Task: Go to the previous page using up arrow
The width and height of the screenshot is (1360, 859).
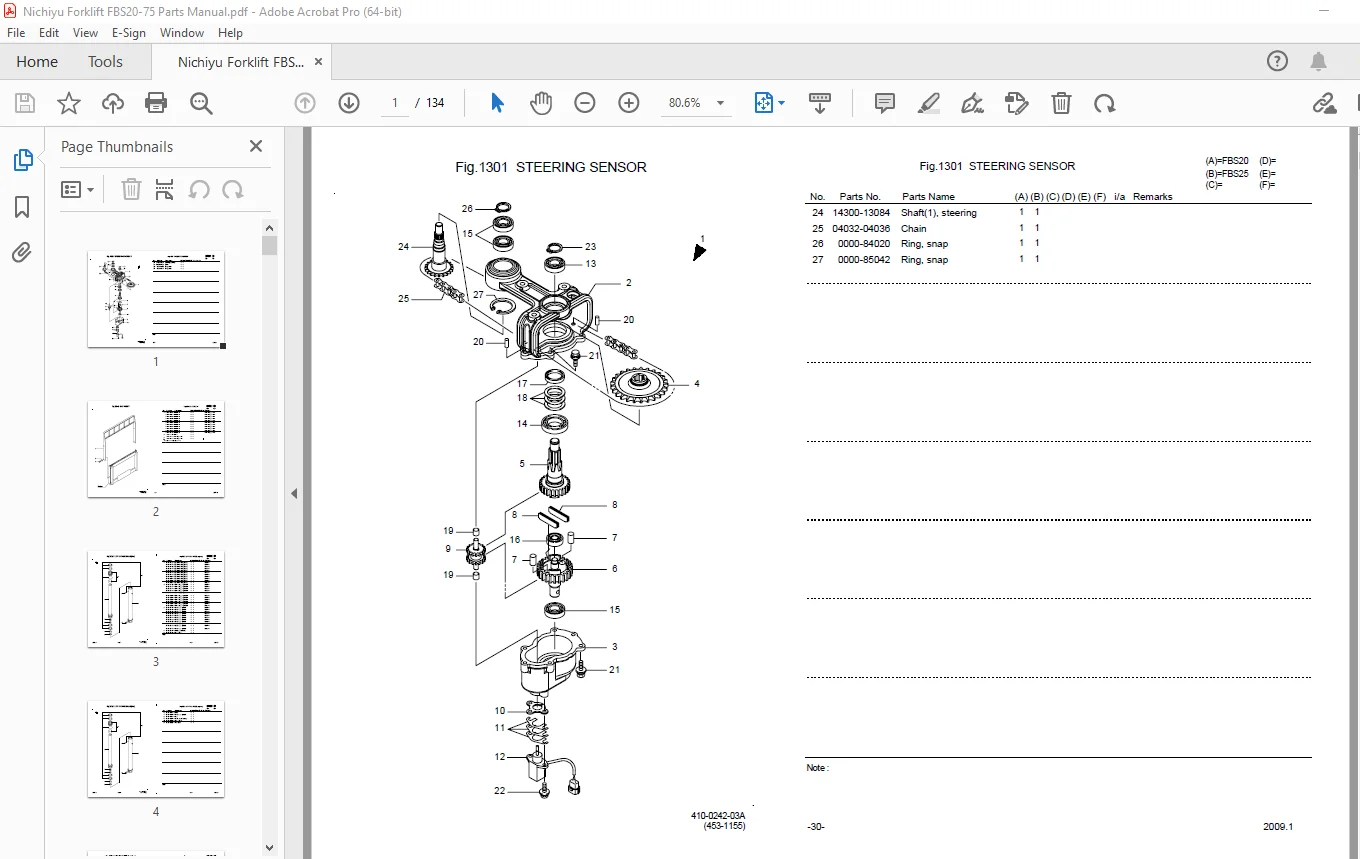Action: click(305, 103)
